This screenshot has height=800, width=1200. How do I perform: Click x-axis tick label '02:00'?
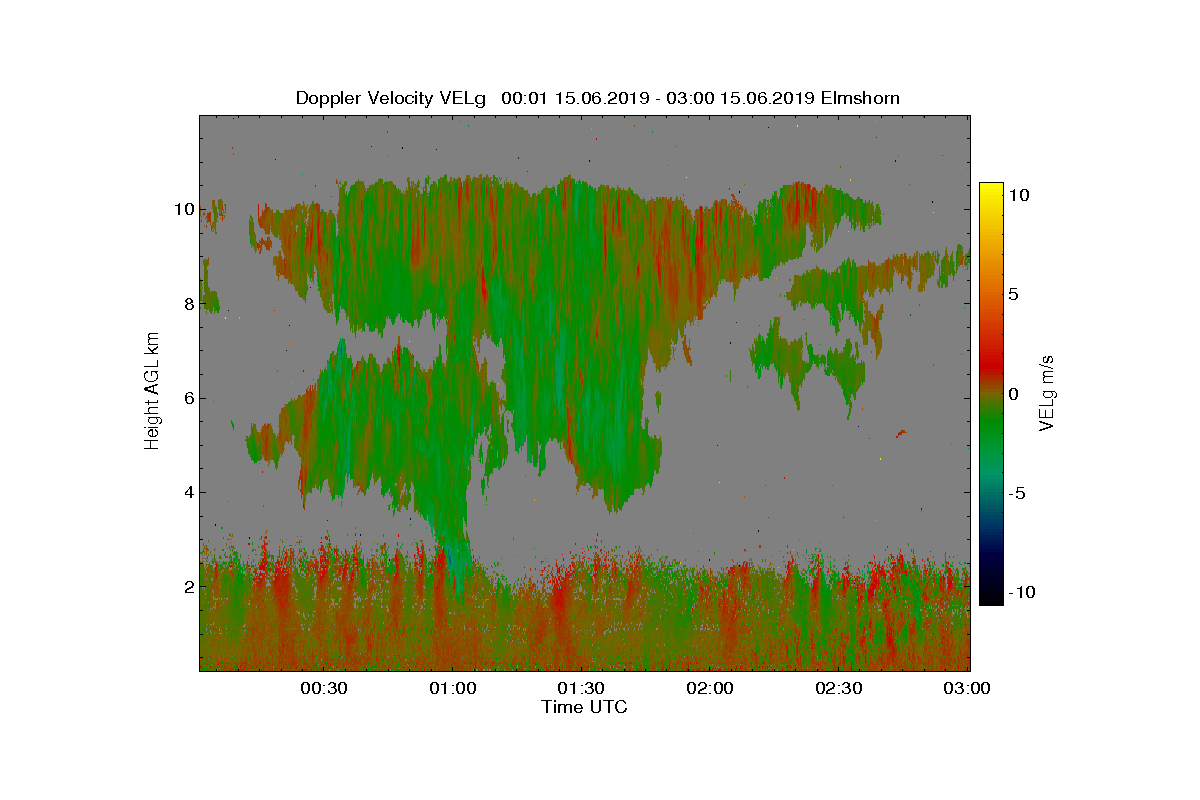[x=710, y=689]
